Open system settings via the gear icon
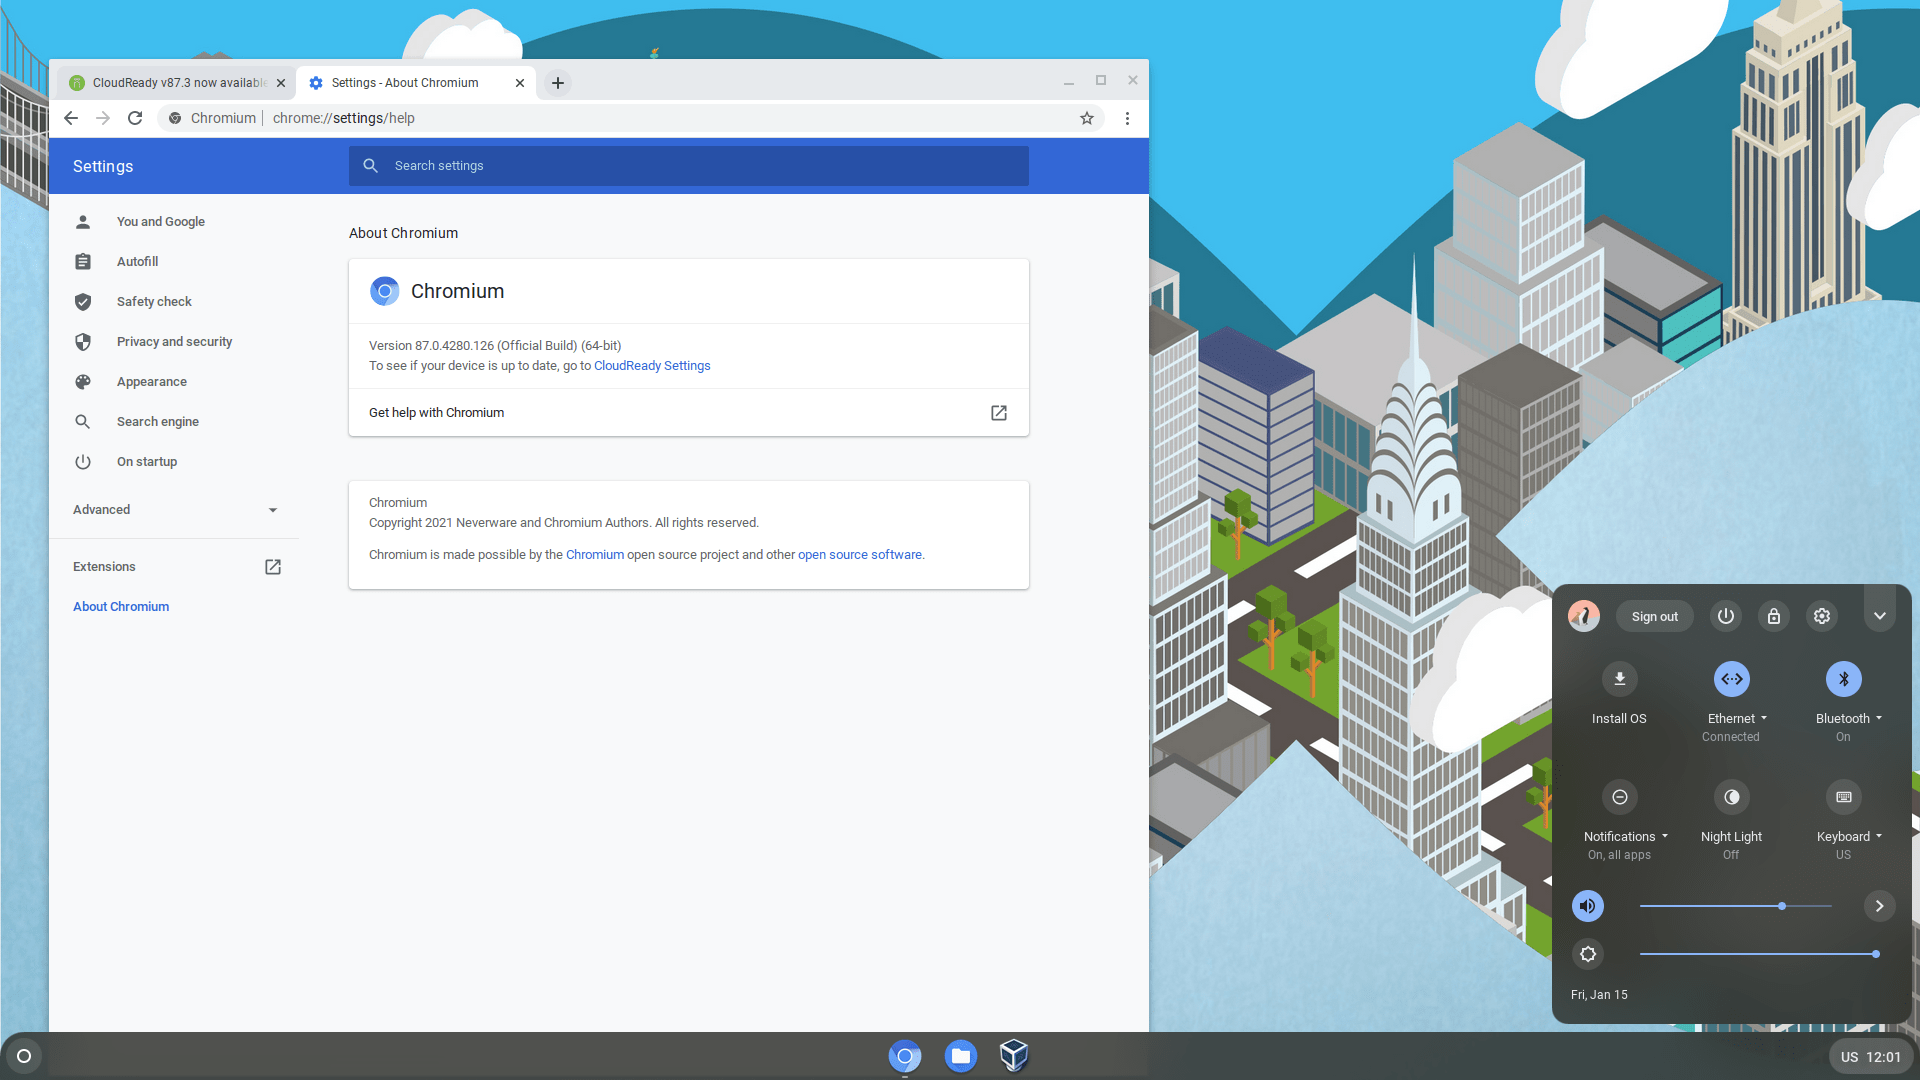Viewport: 1920px width, 1080px height. click(x=1822, y=616)
